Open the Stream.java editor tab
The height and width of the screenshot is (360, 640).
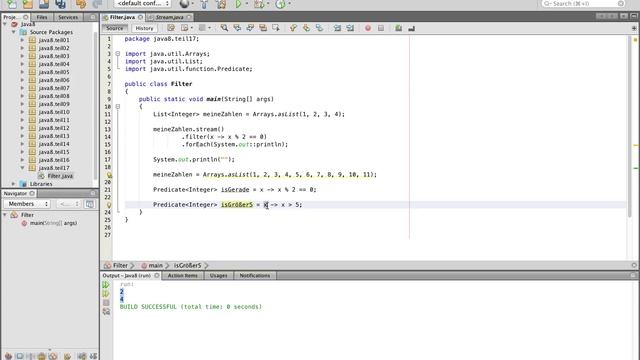(169, 17)
